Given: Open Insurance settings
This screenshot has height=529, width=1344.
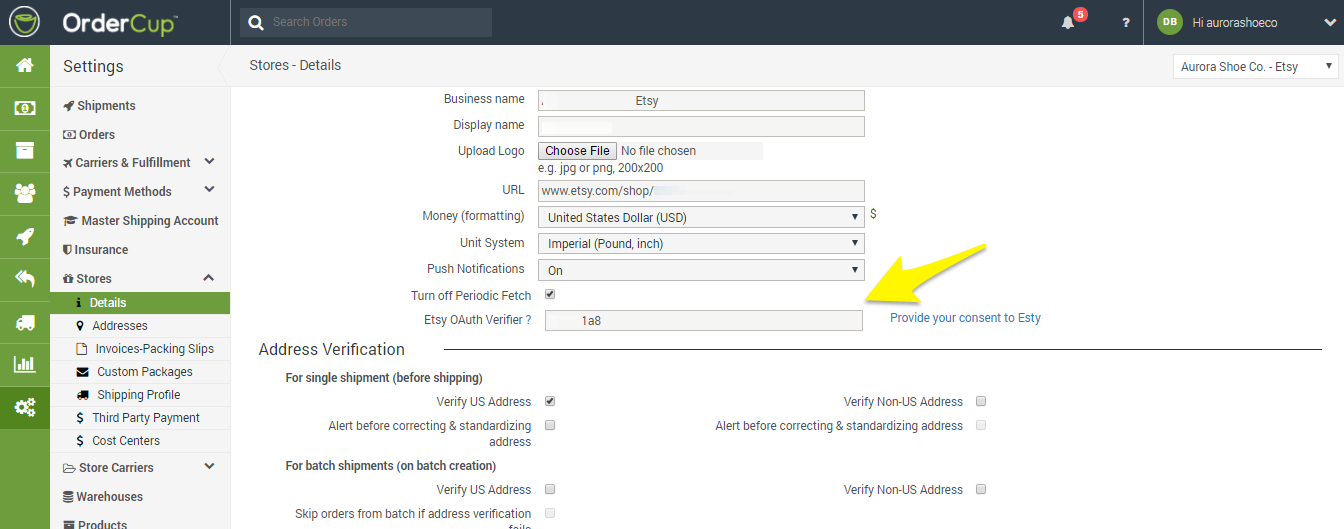Looking at the screenshot, I should coord(95,249).
